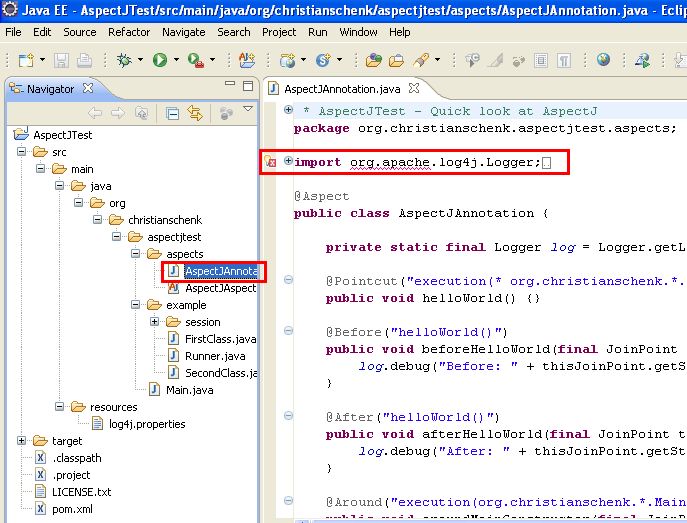Click the AJ AspectJ build icon
Image resolution: width=687 pixels, height=523 pixels.
click(247, 60)
